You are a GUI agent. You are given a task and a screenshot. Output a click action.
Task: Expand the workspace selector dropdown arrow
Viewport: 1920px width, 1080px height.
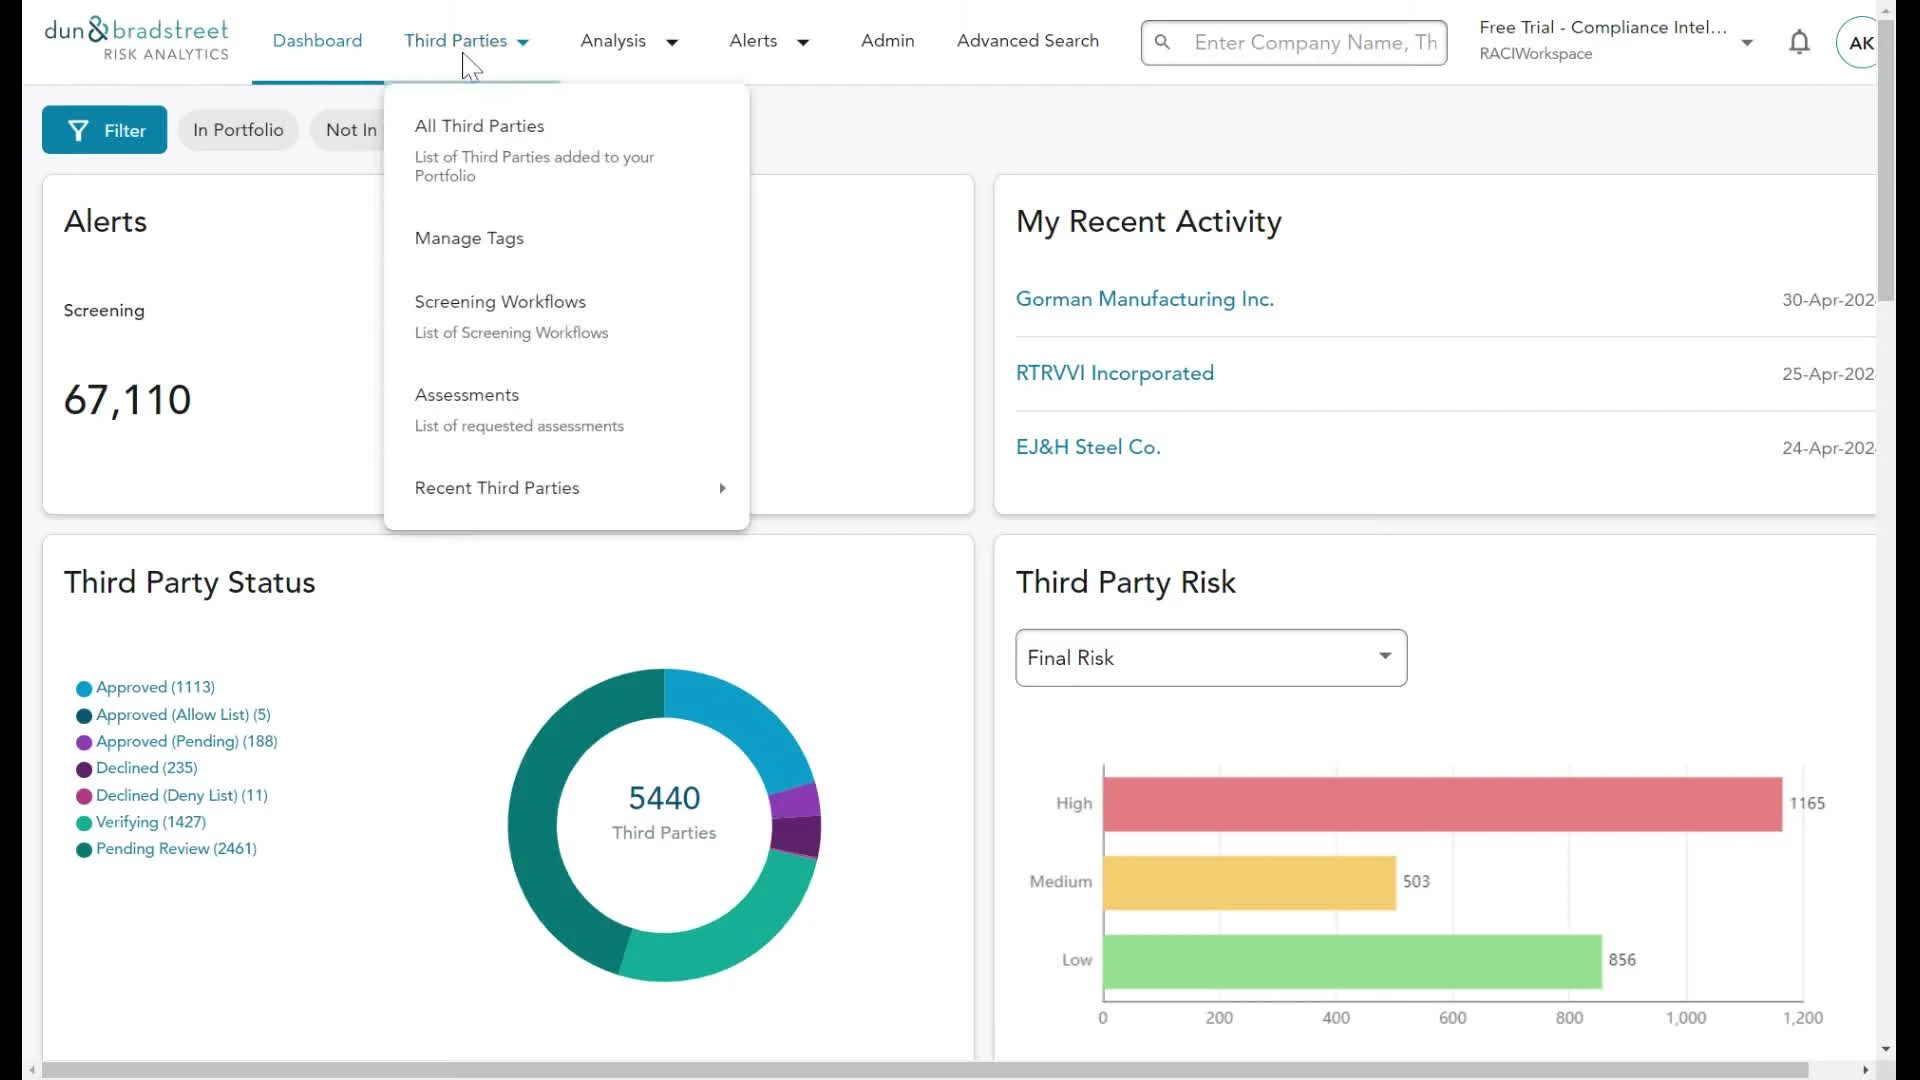(1747, 42)
